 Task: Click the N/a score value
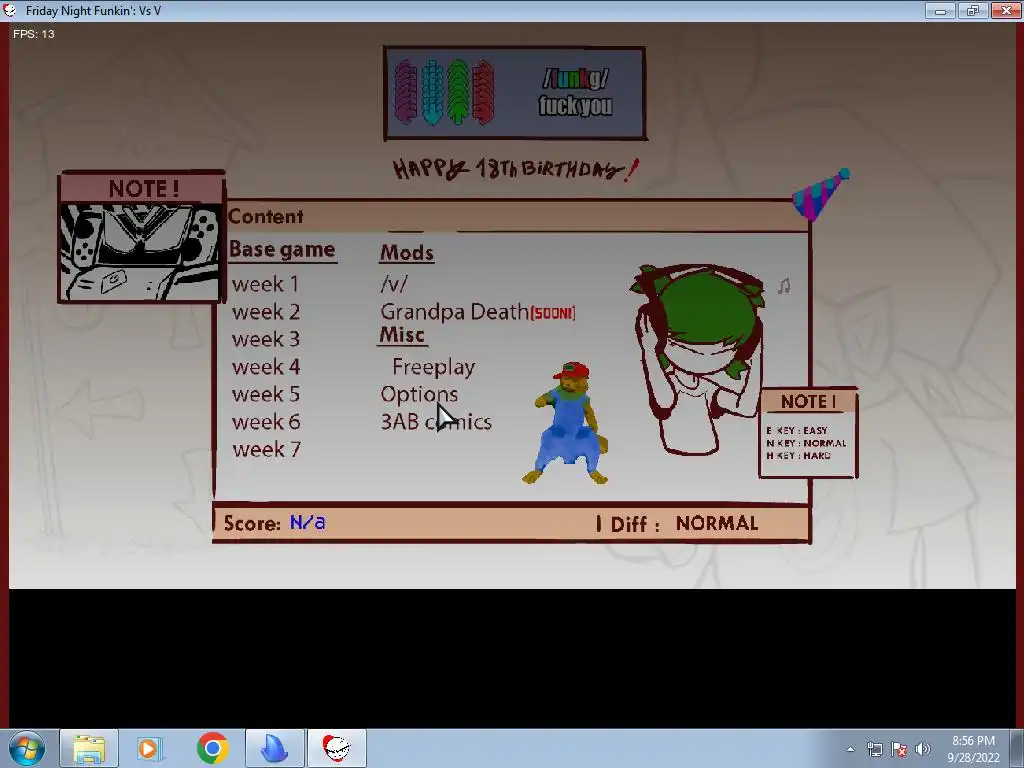pyautogui.click(x=308, y=522)
